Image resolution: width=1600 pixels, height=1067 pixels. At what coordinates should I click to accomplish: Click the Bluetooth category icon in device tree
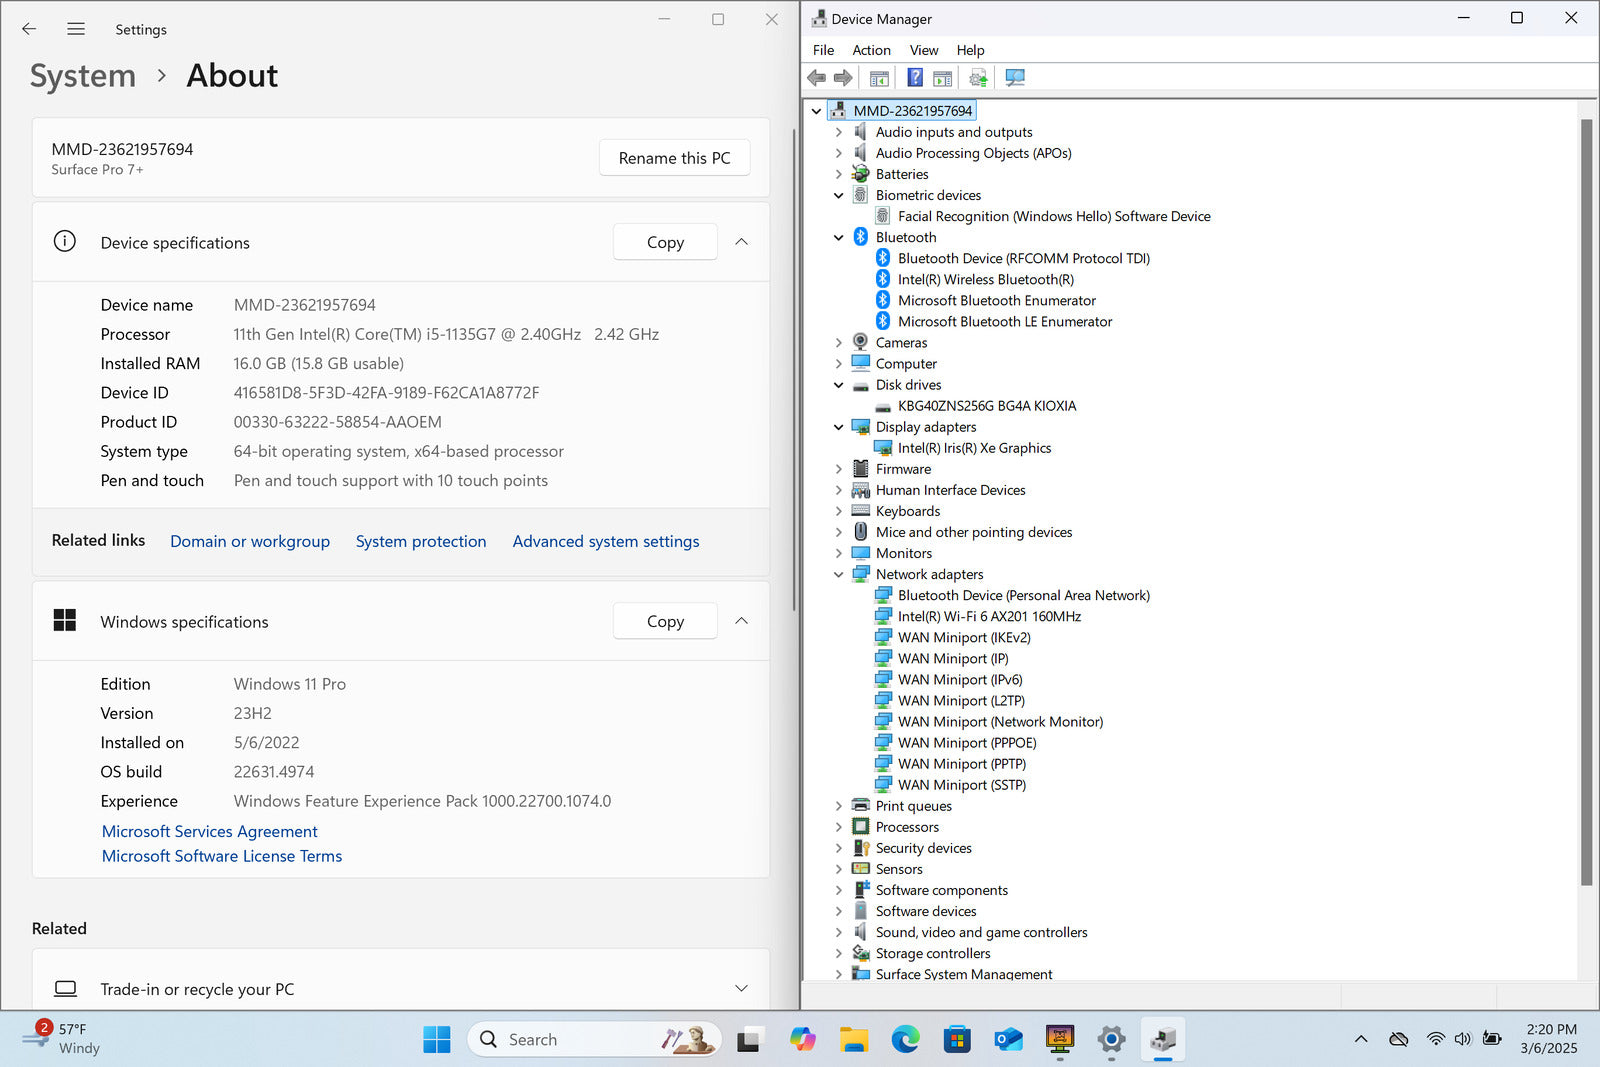[860, 237]
